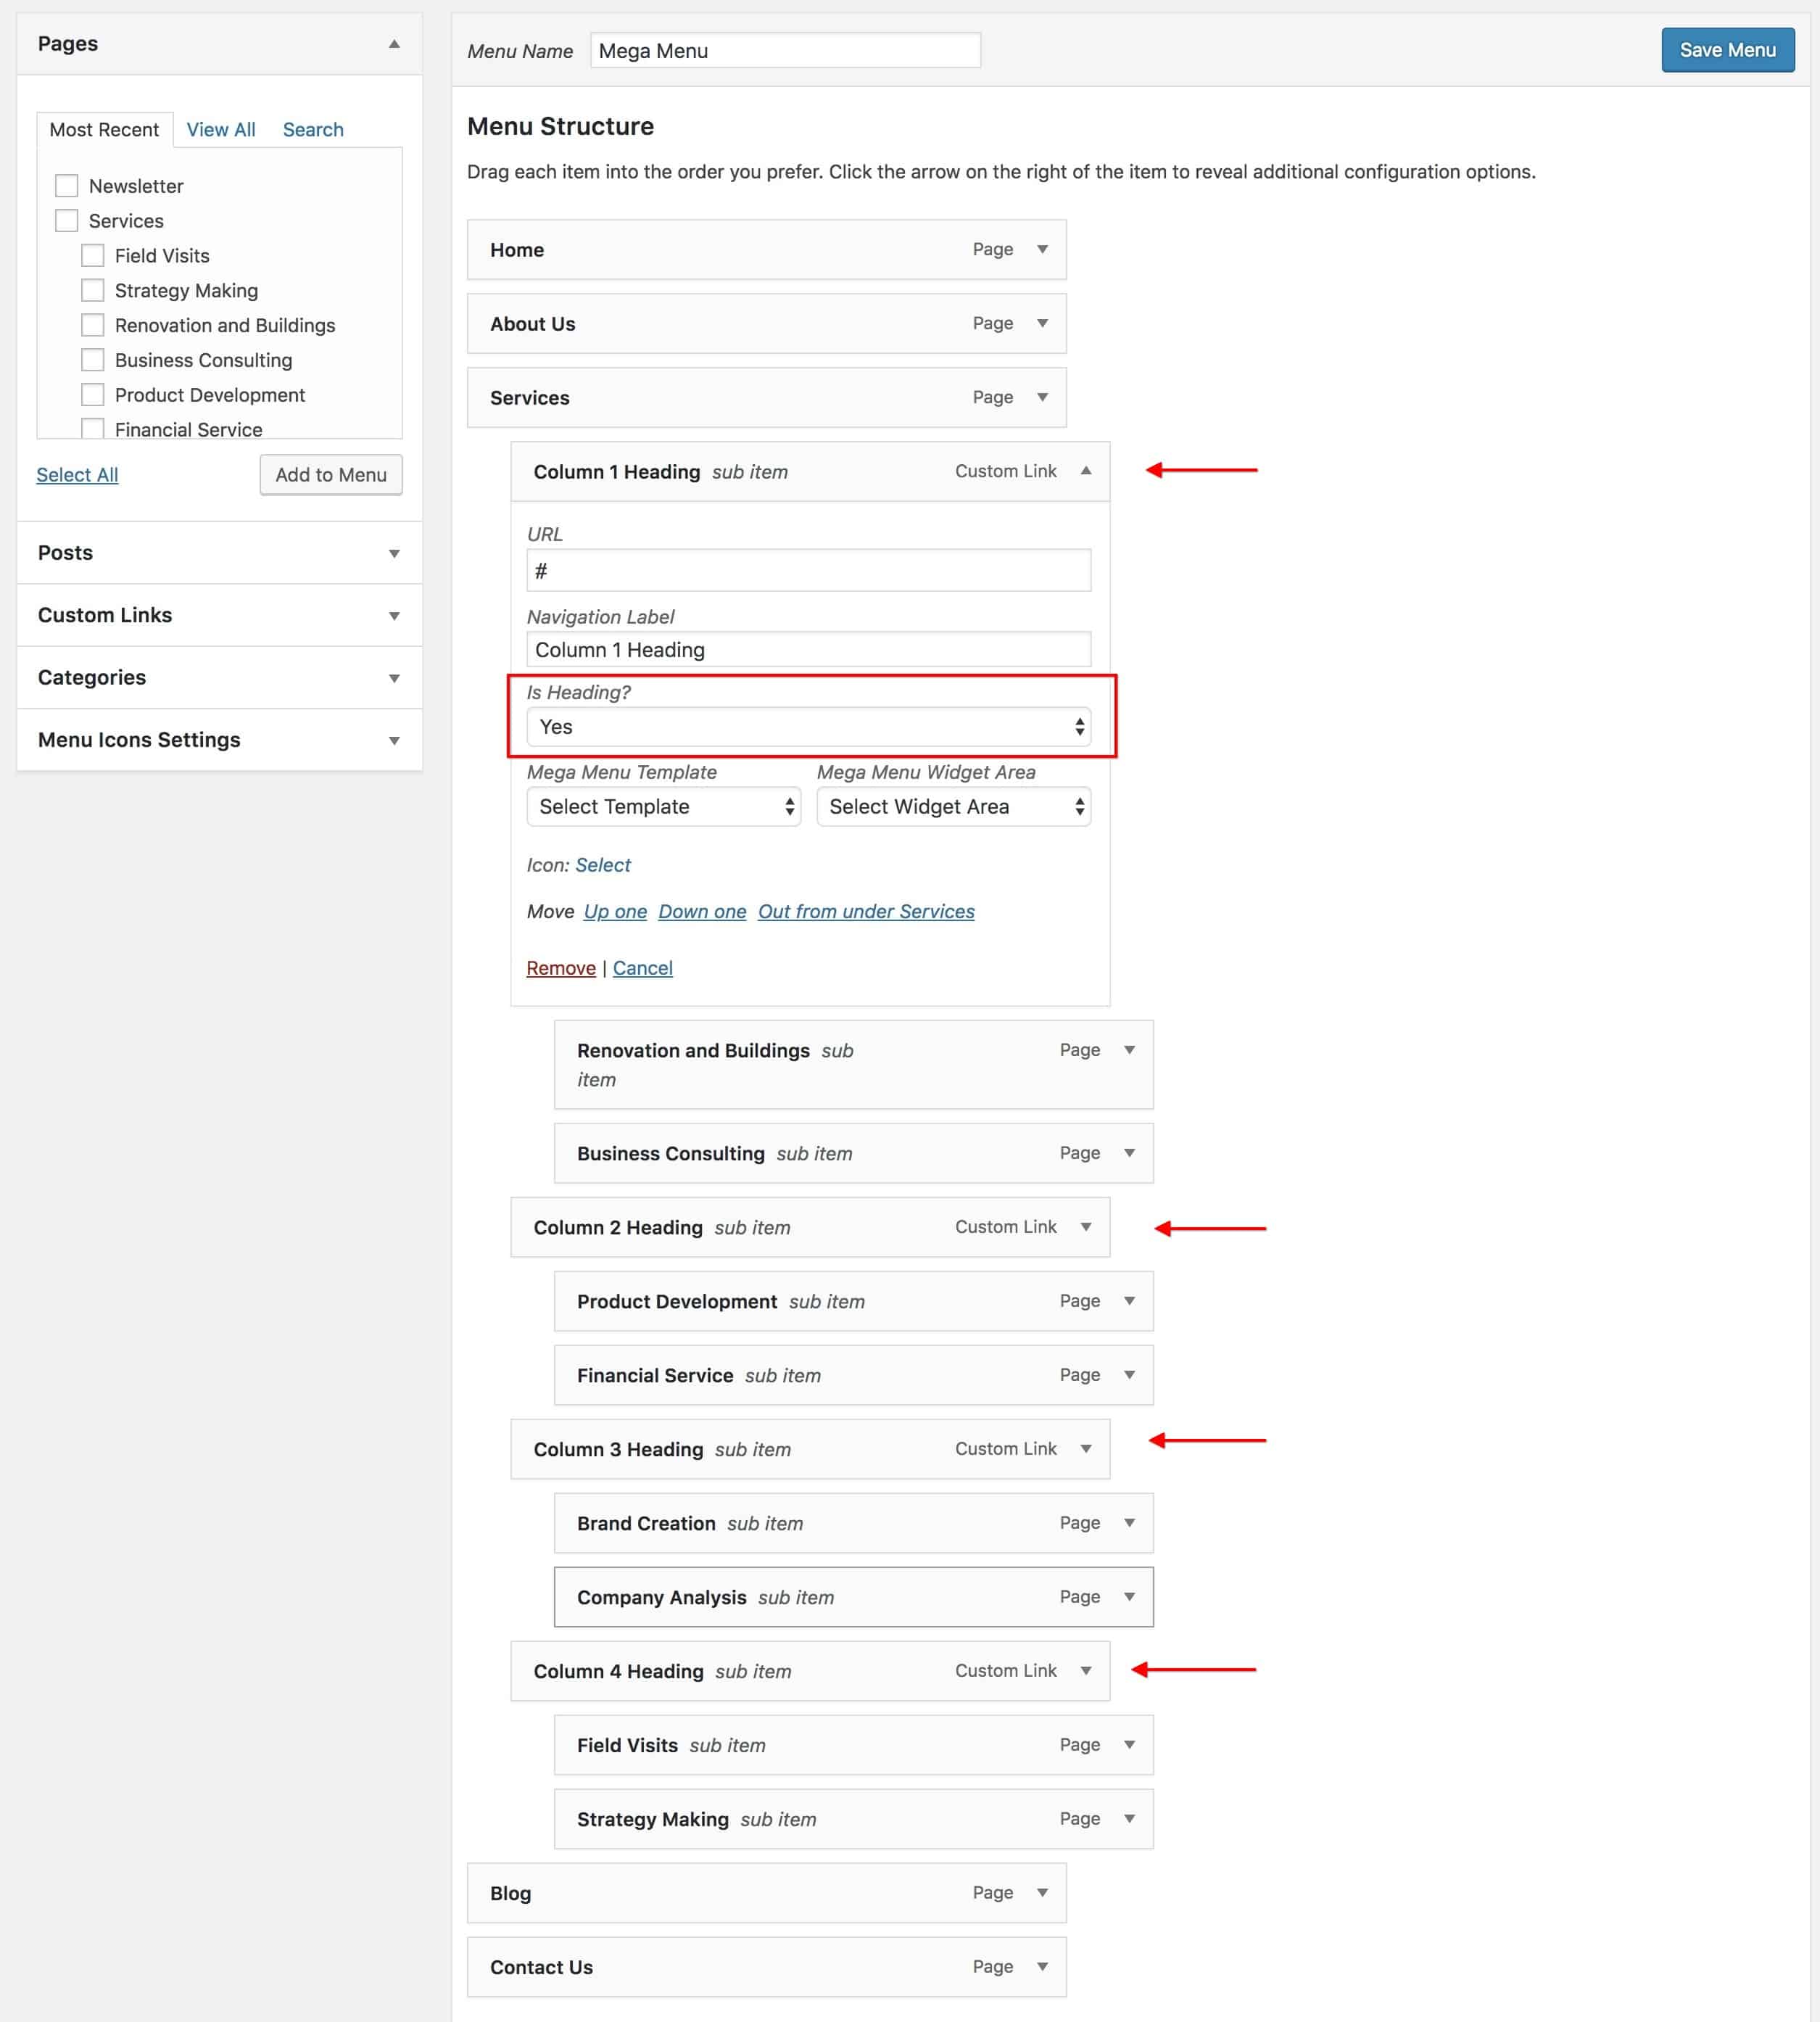
Task: Select the Home menu item bar
Action: click(x=766, y=250)
